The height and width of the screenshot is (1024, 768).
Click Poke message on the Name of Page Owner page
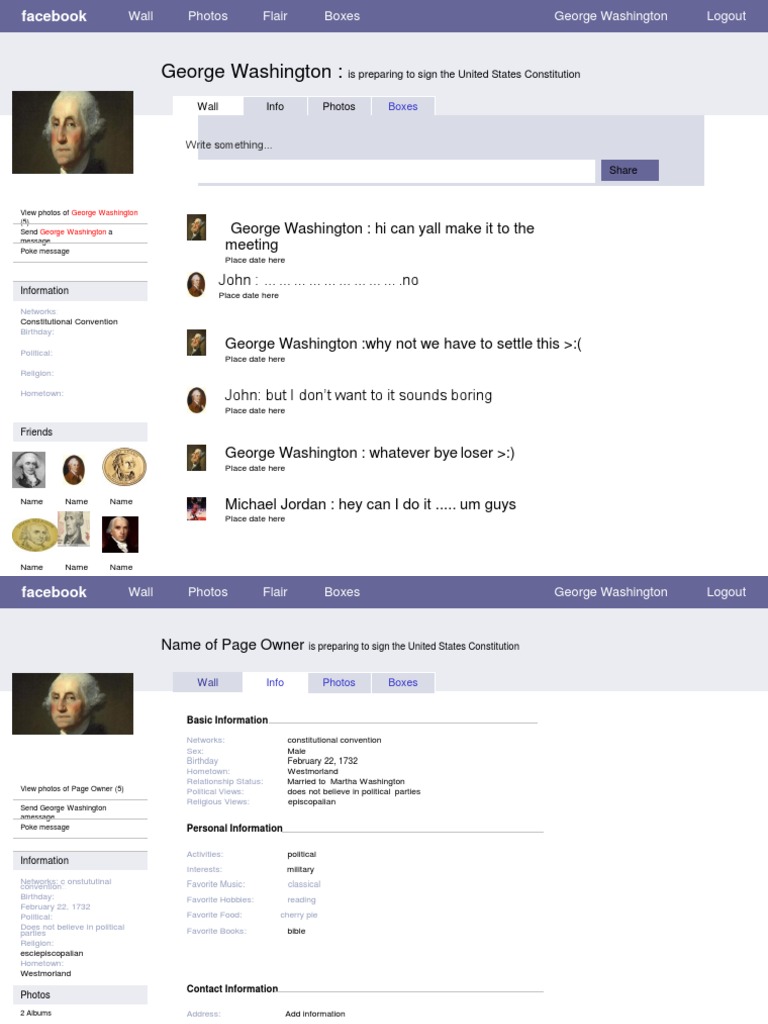[x=44, y=827]
